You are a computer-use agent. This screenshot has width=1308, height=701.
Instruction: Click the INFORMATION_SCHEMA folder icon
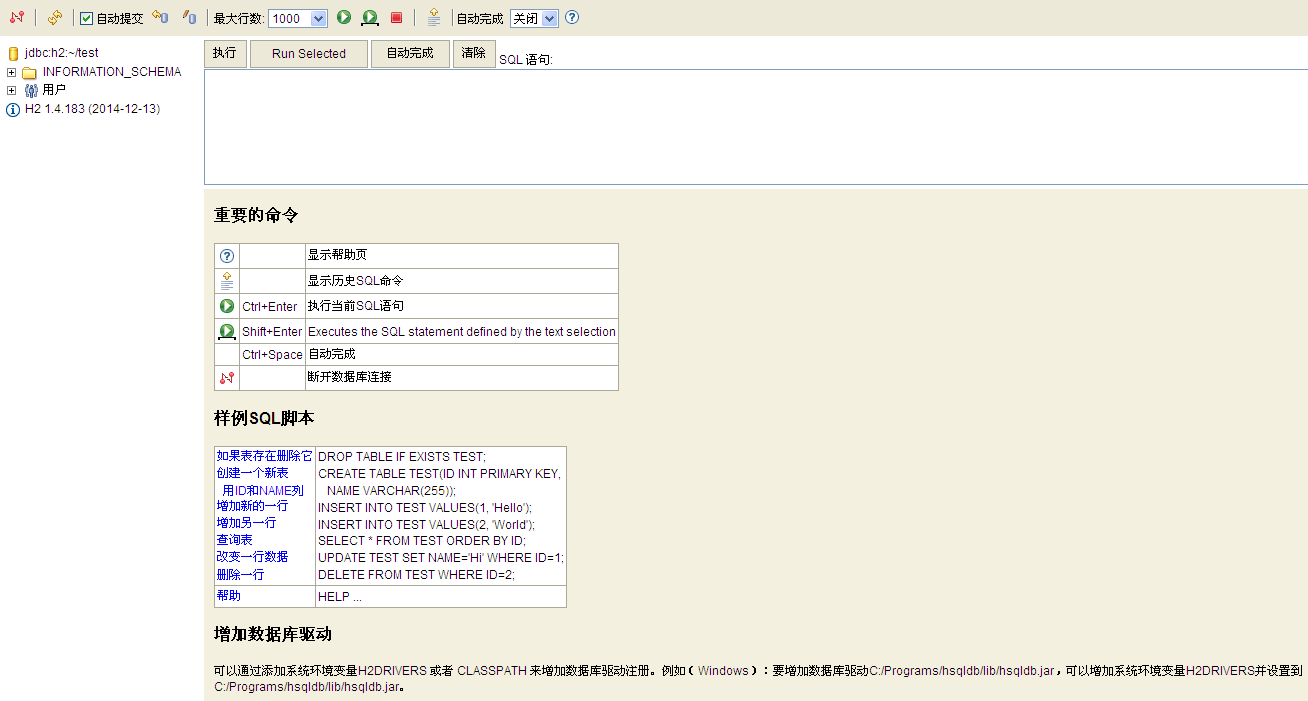click(30, 72)
